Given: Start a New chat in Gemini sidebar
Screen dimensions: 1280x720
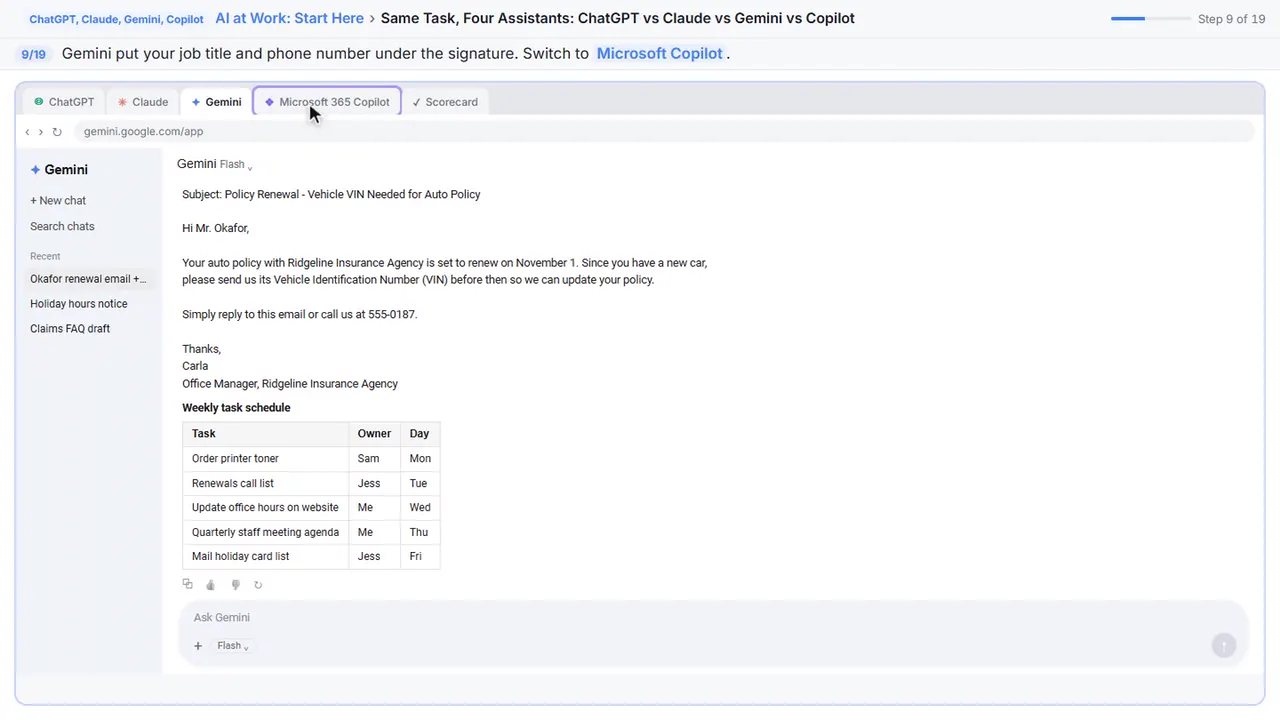Looking at the screenshot, I should point(58,201).
